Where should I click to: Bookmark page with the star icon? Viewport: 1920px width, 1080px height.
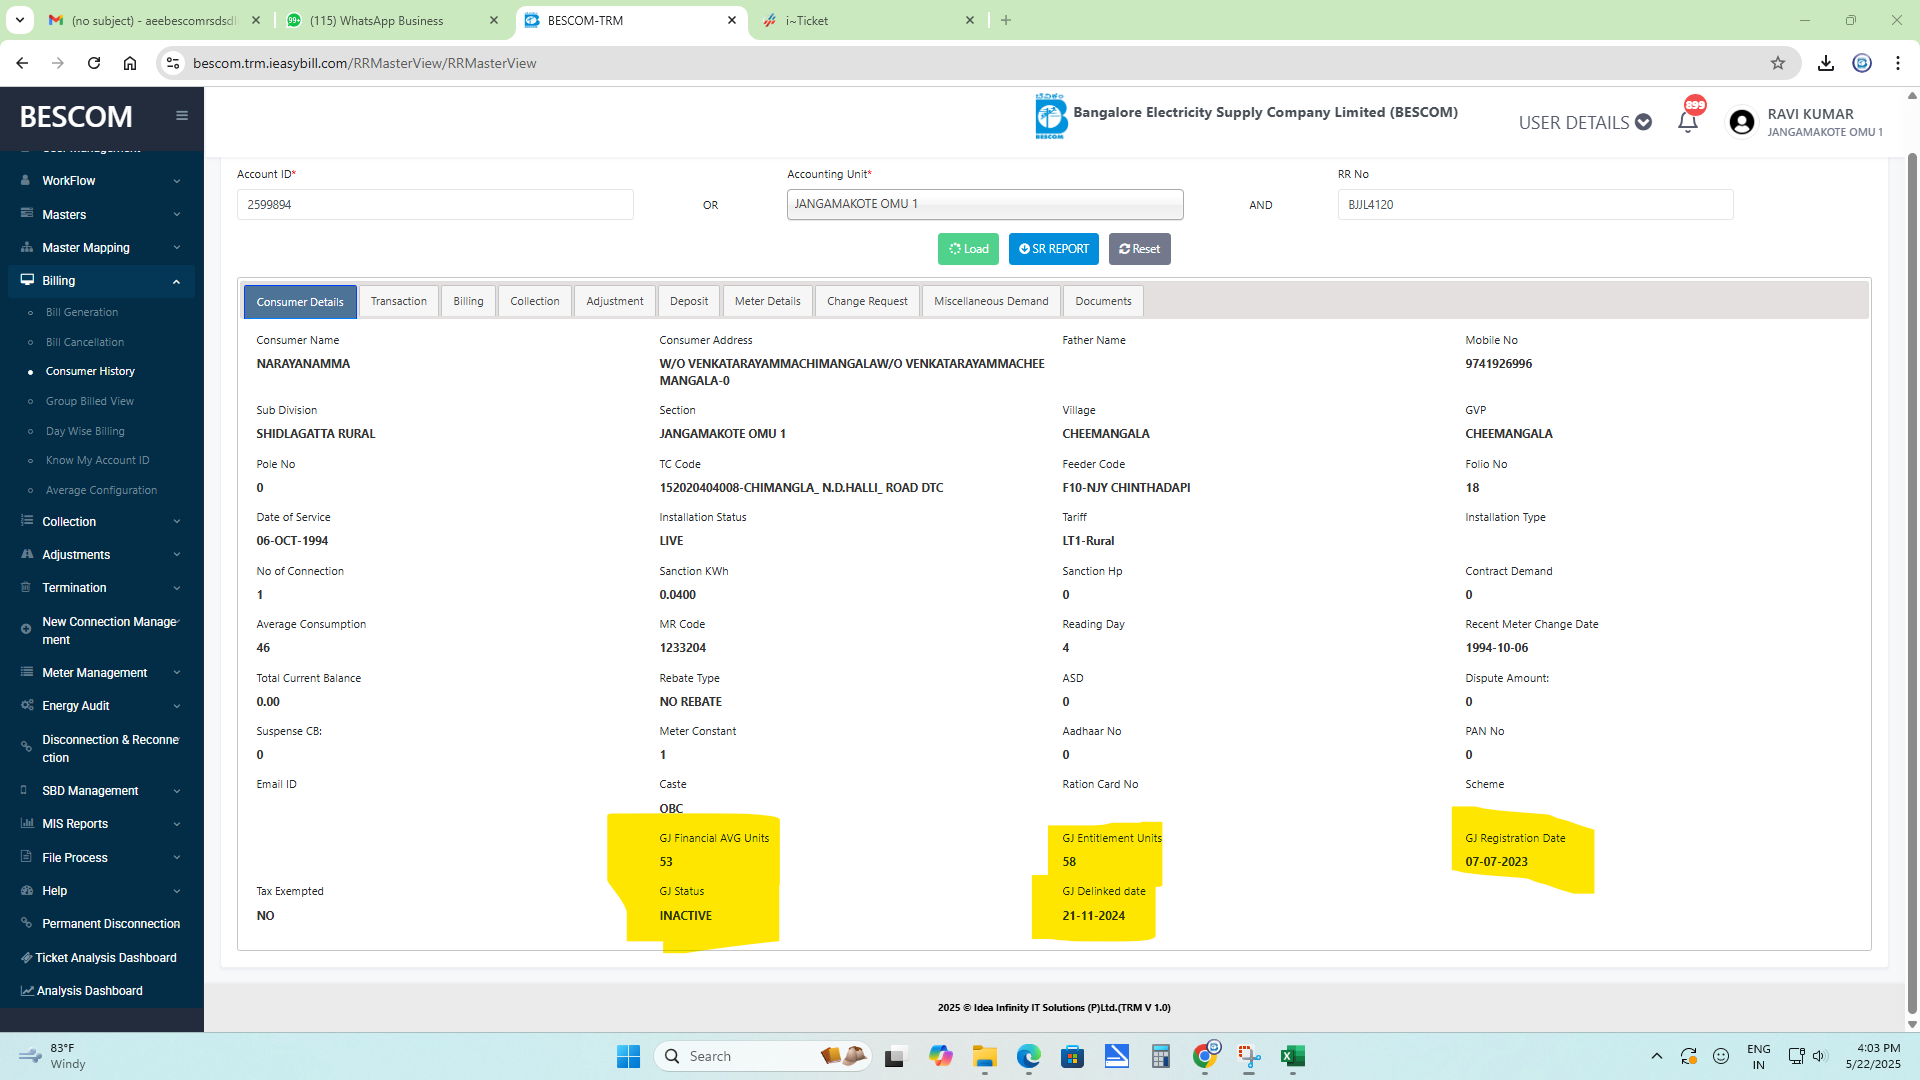pos(1777,63)
